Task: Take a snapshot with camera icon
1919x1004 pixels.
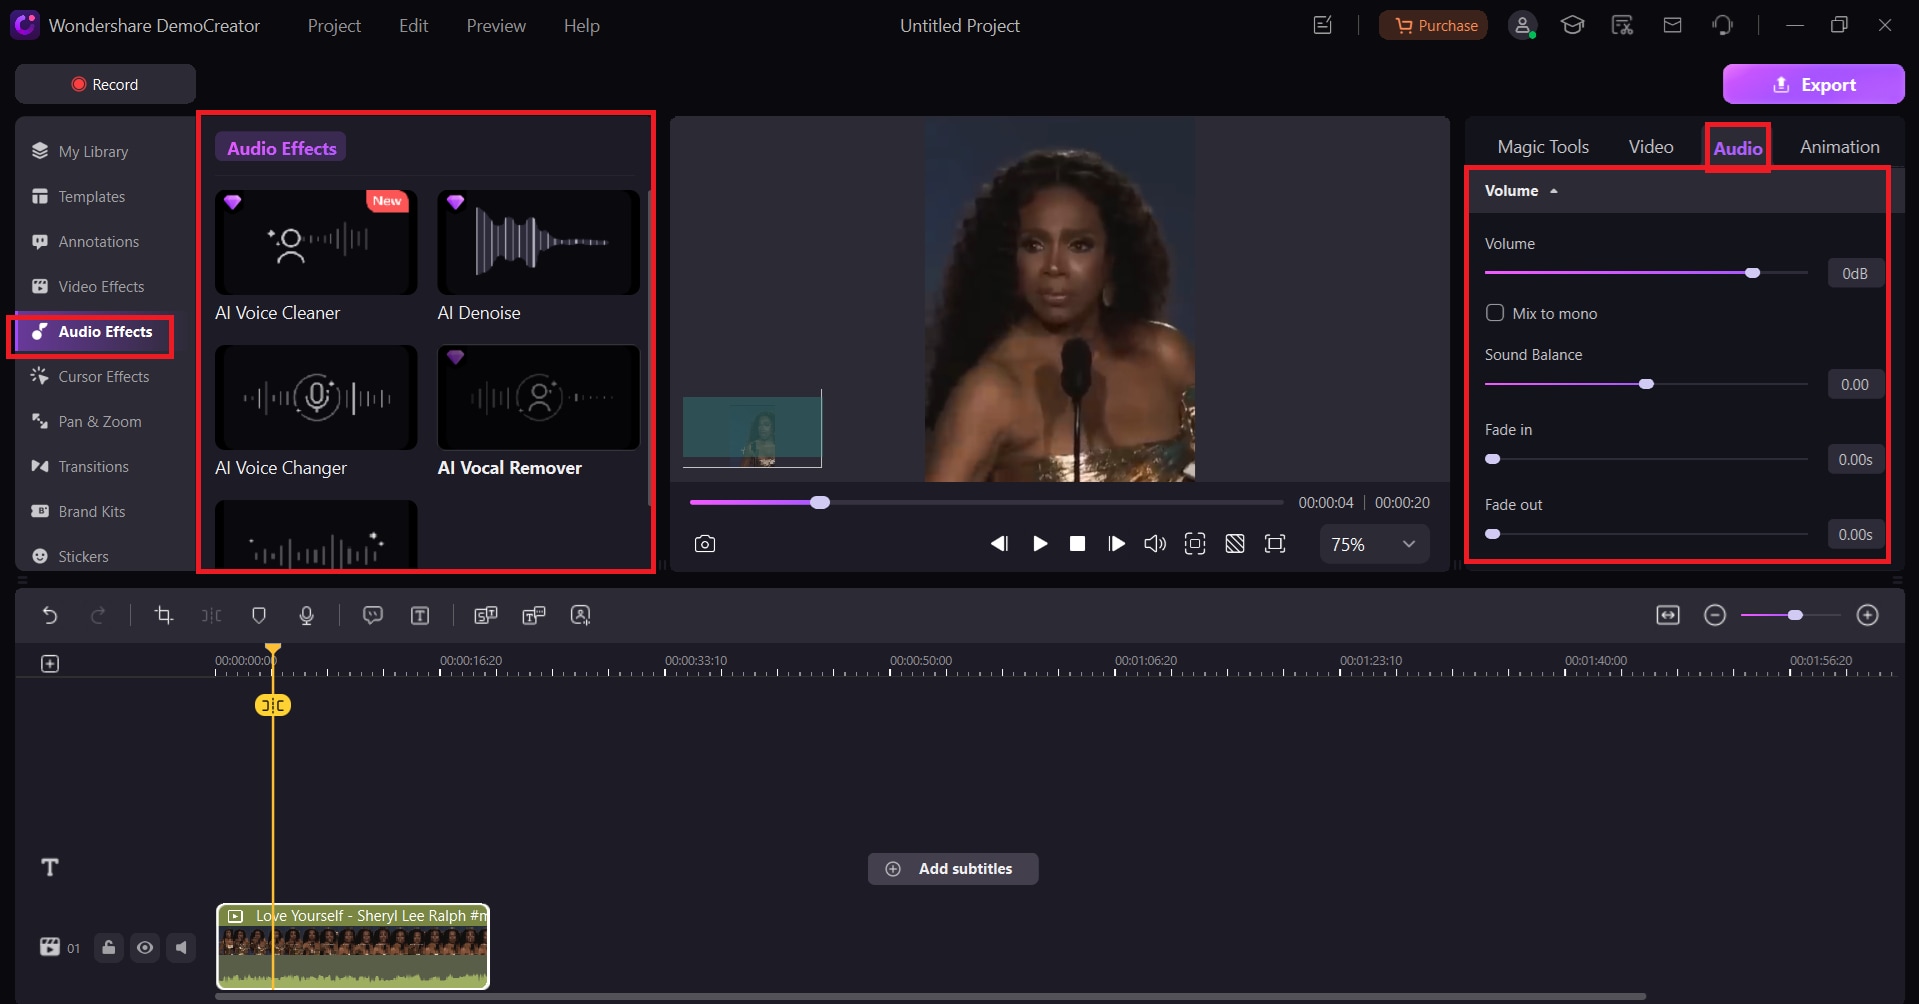Action: tap(705, 544)
